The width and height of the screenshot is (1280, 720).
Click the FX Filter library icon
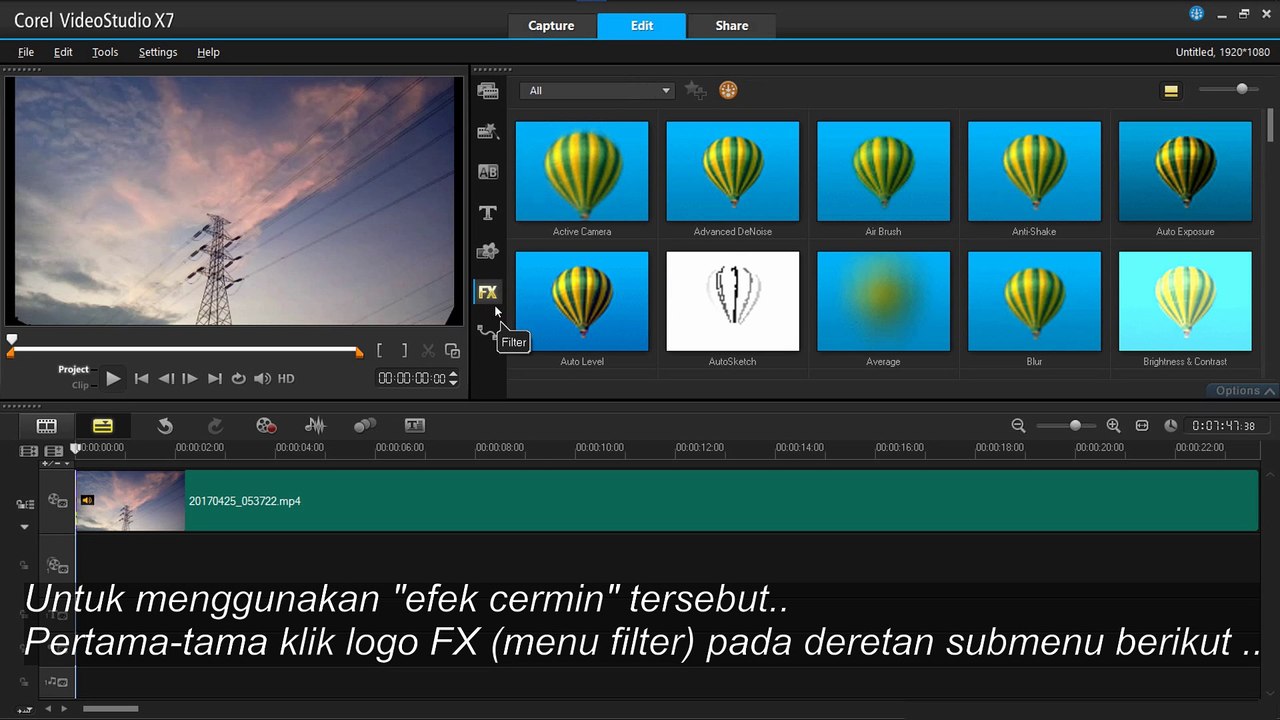pos(488,292)
